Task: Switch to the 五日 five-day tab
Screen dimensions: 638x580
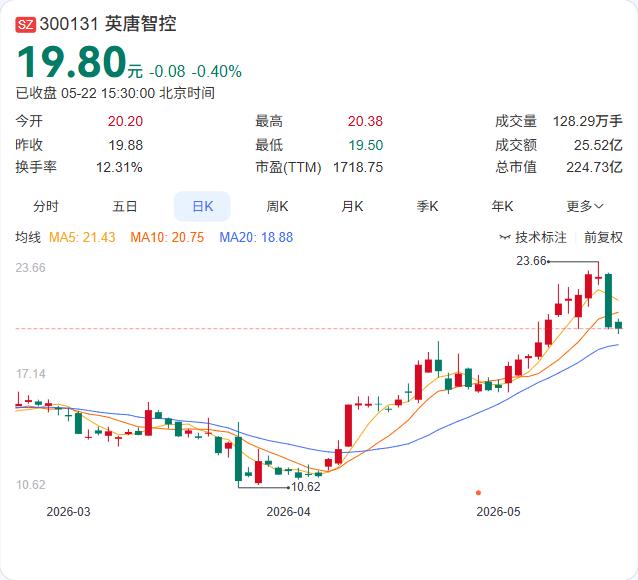Action: pyautogui.click(x=125, y=206)
